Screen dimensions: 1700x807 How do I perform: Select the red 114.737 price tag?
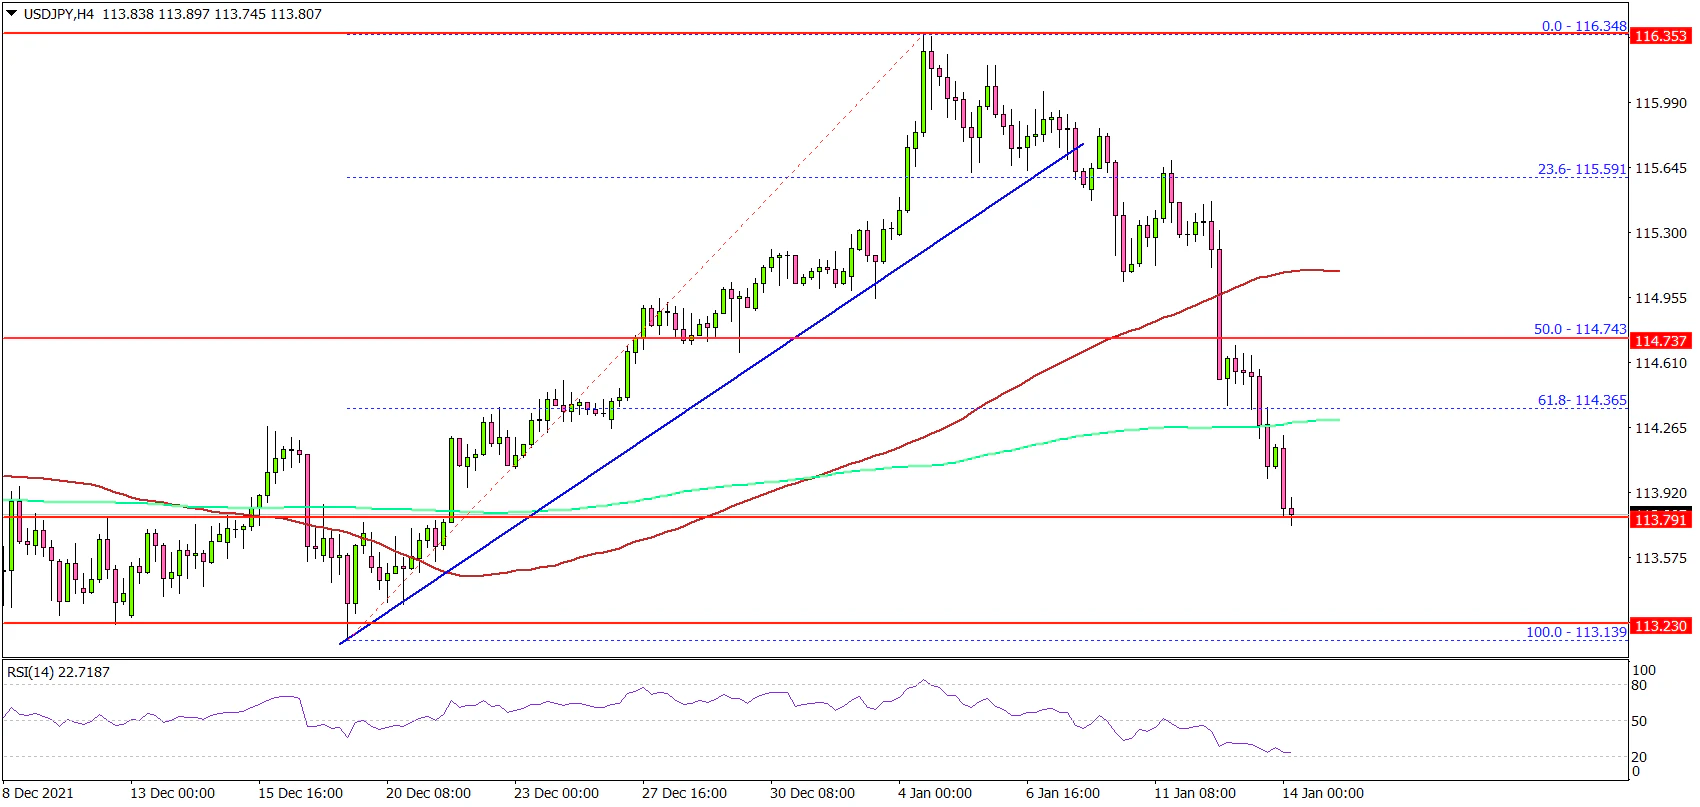pyautogui.click(x=1660, y=341)
